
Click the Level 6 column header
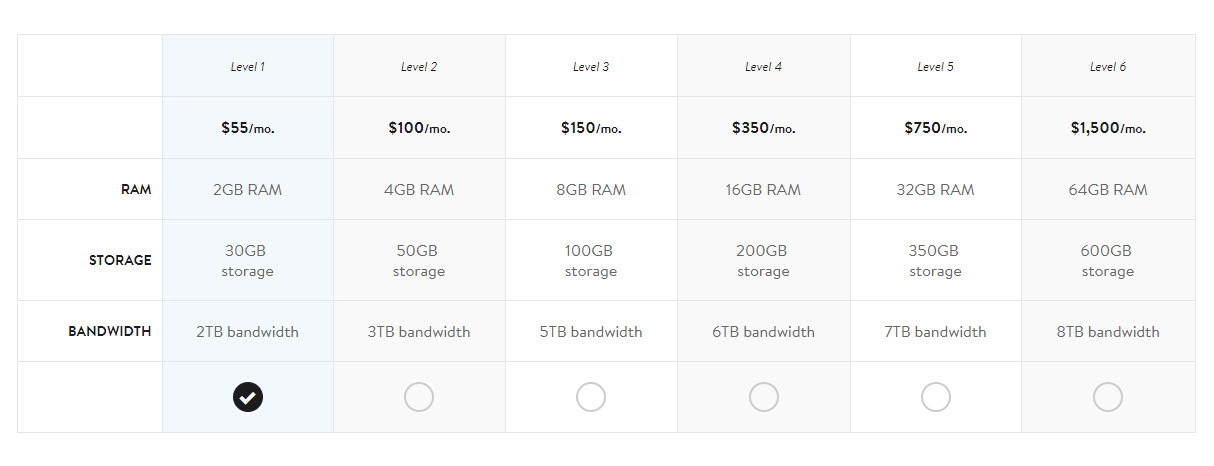click(x=1108, y=67)
